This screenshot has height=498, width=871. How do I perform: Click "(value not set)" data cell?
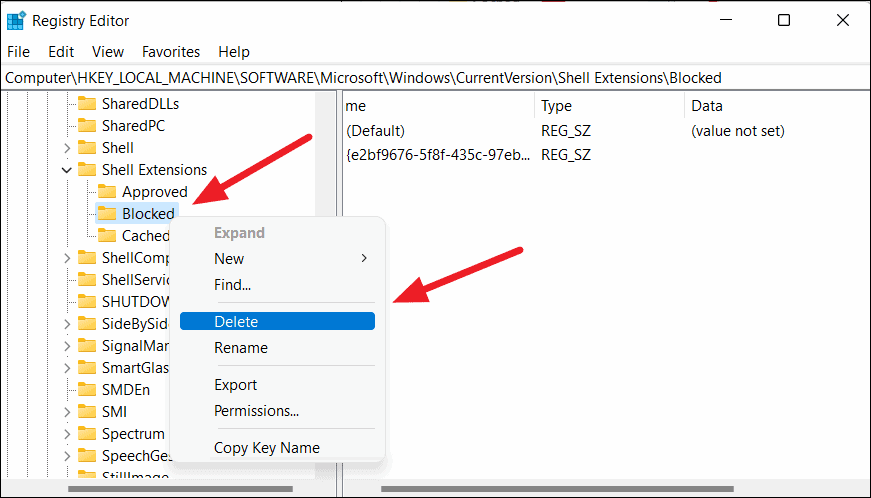coord(738,131)
